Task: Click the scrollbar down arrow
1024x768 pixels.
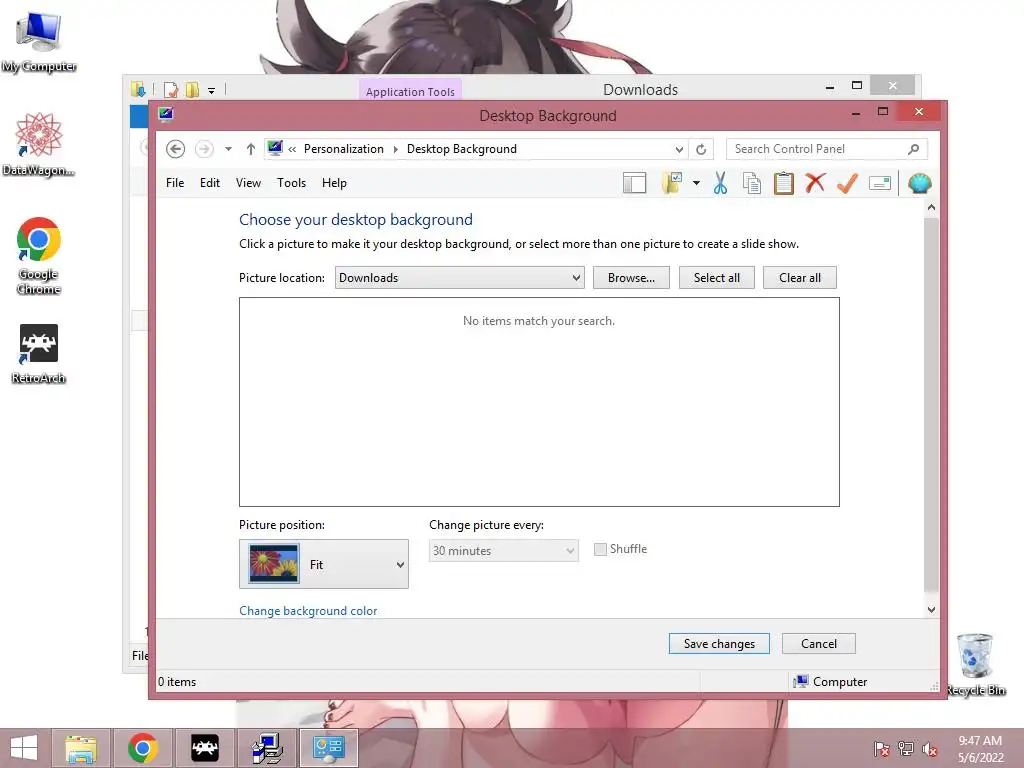Action: coord(931,609)
